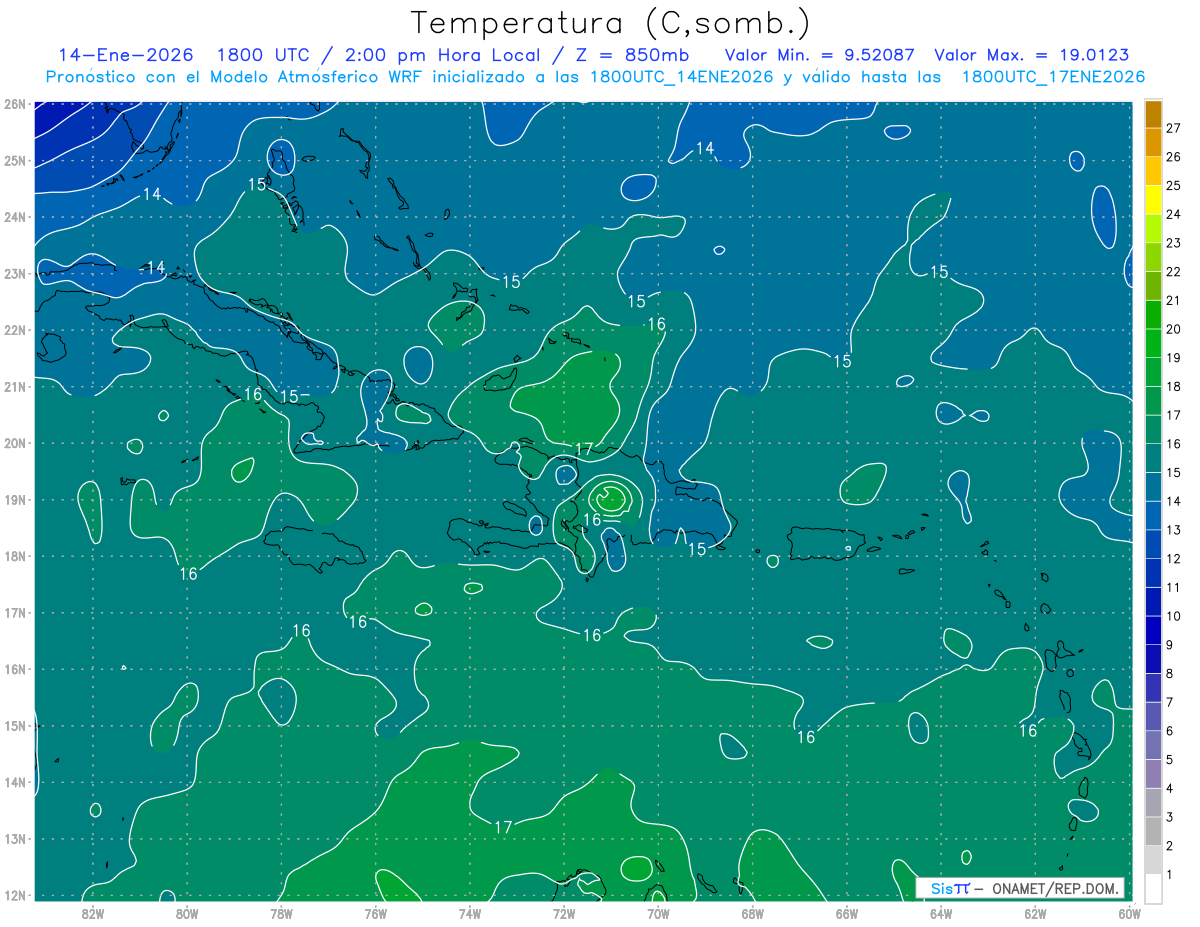Viewport: 1200px width, 927px height.
Task: Click legend color band between 2 and 3
Action: click(x=1153, y=831)
